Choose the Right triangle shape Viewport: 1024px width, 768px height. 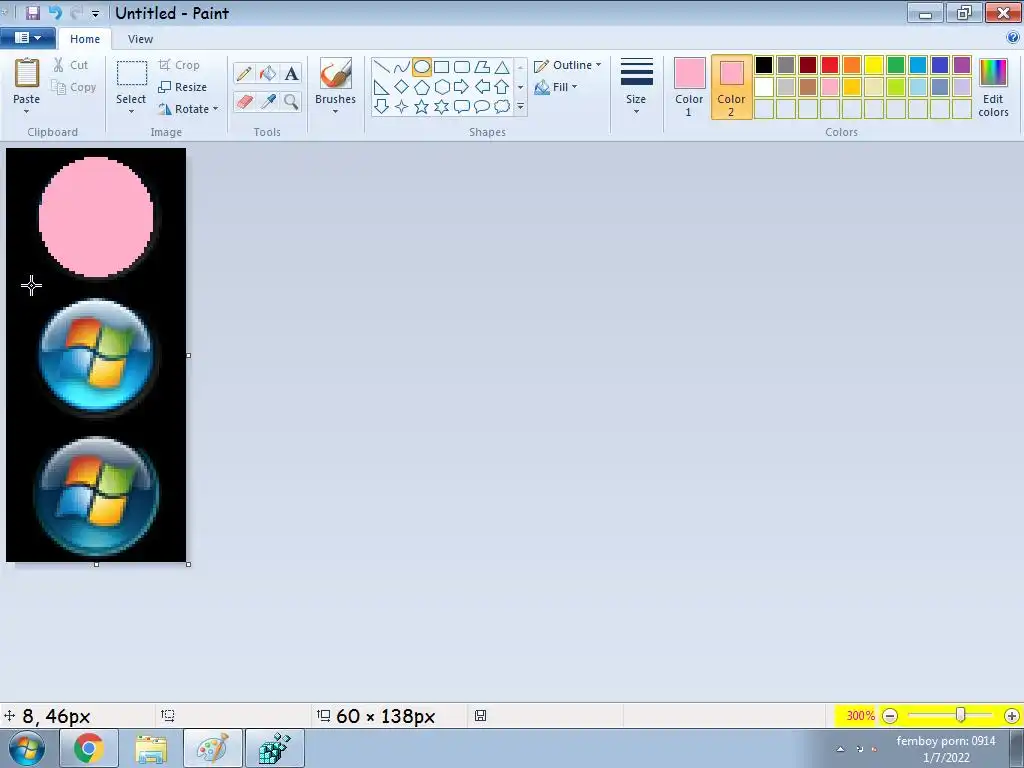click(381, 87)
